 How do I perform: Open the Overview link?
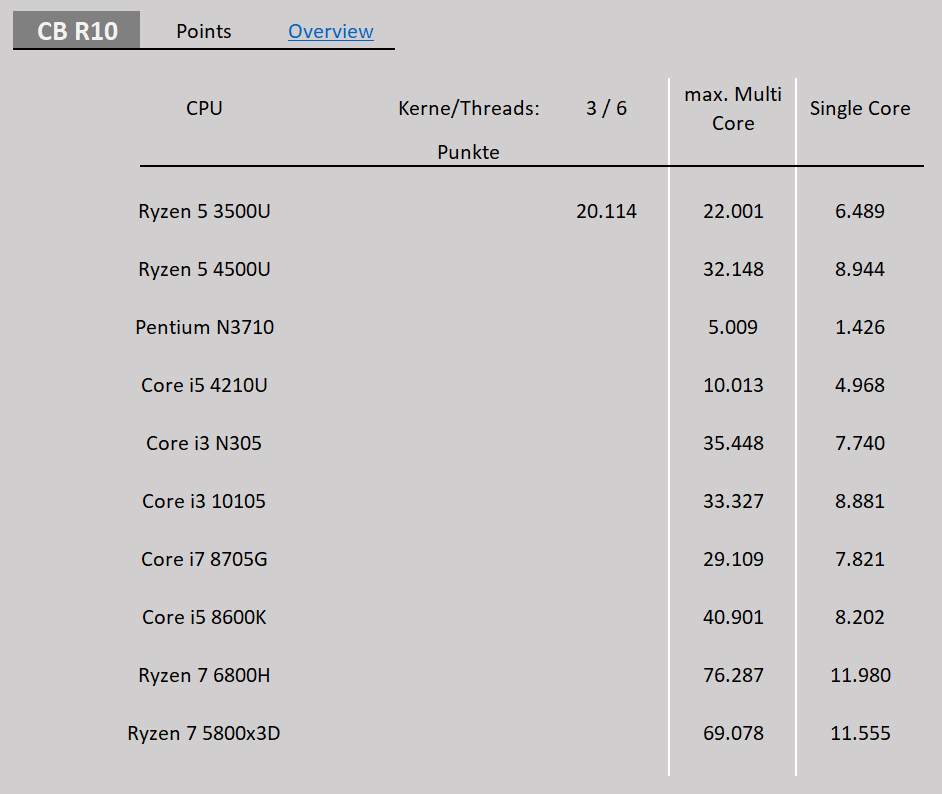pos(330,31)
